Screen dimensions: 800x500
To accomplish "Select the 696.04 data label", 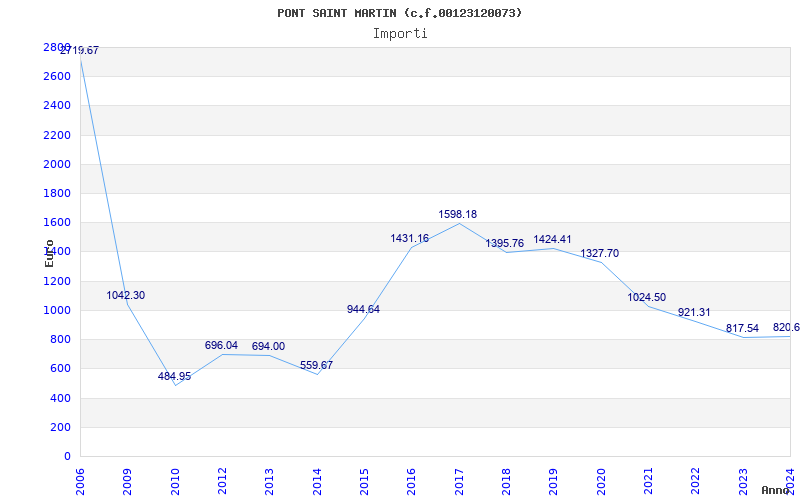I will [221, 345].
